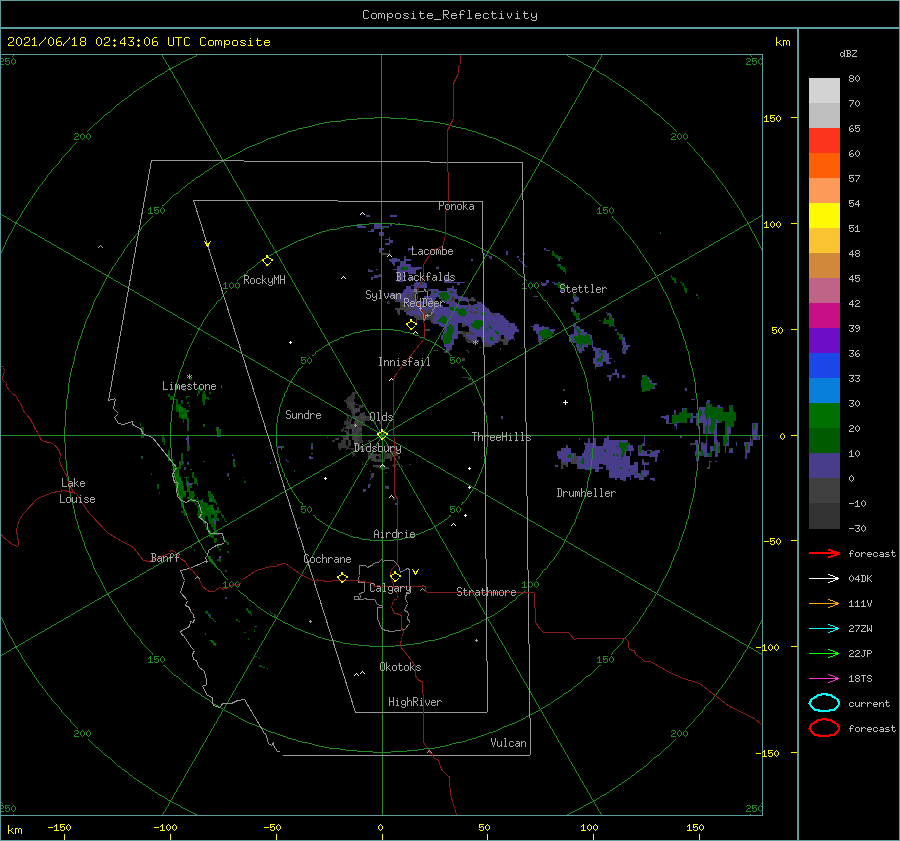The width and height of the screenshot is (900, 841).
Task: Click the pink 42–45 dBZ swatch
Action: click(824, 290)
